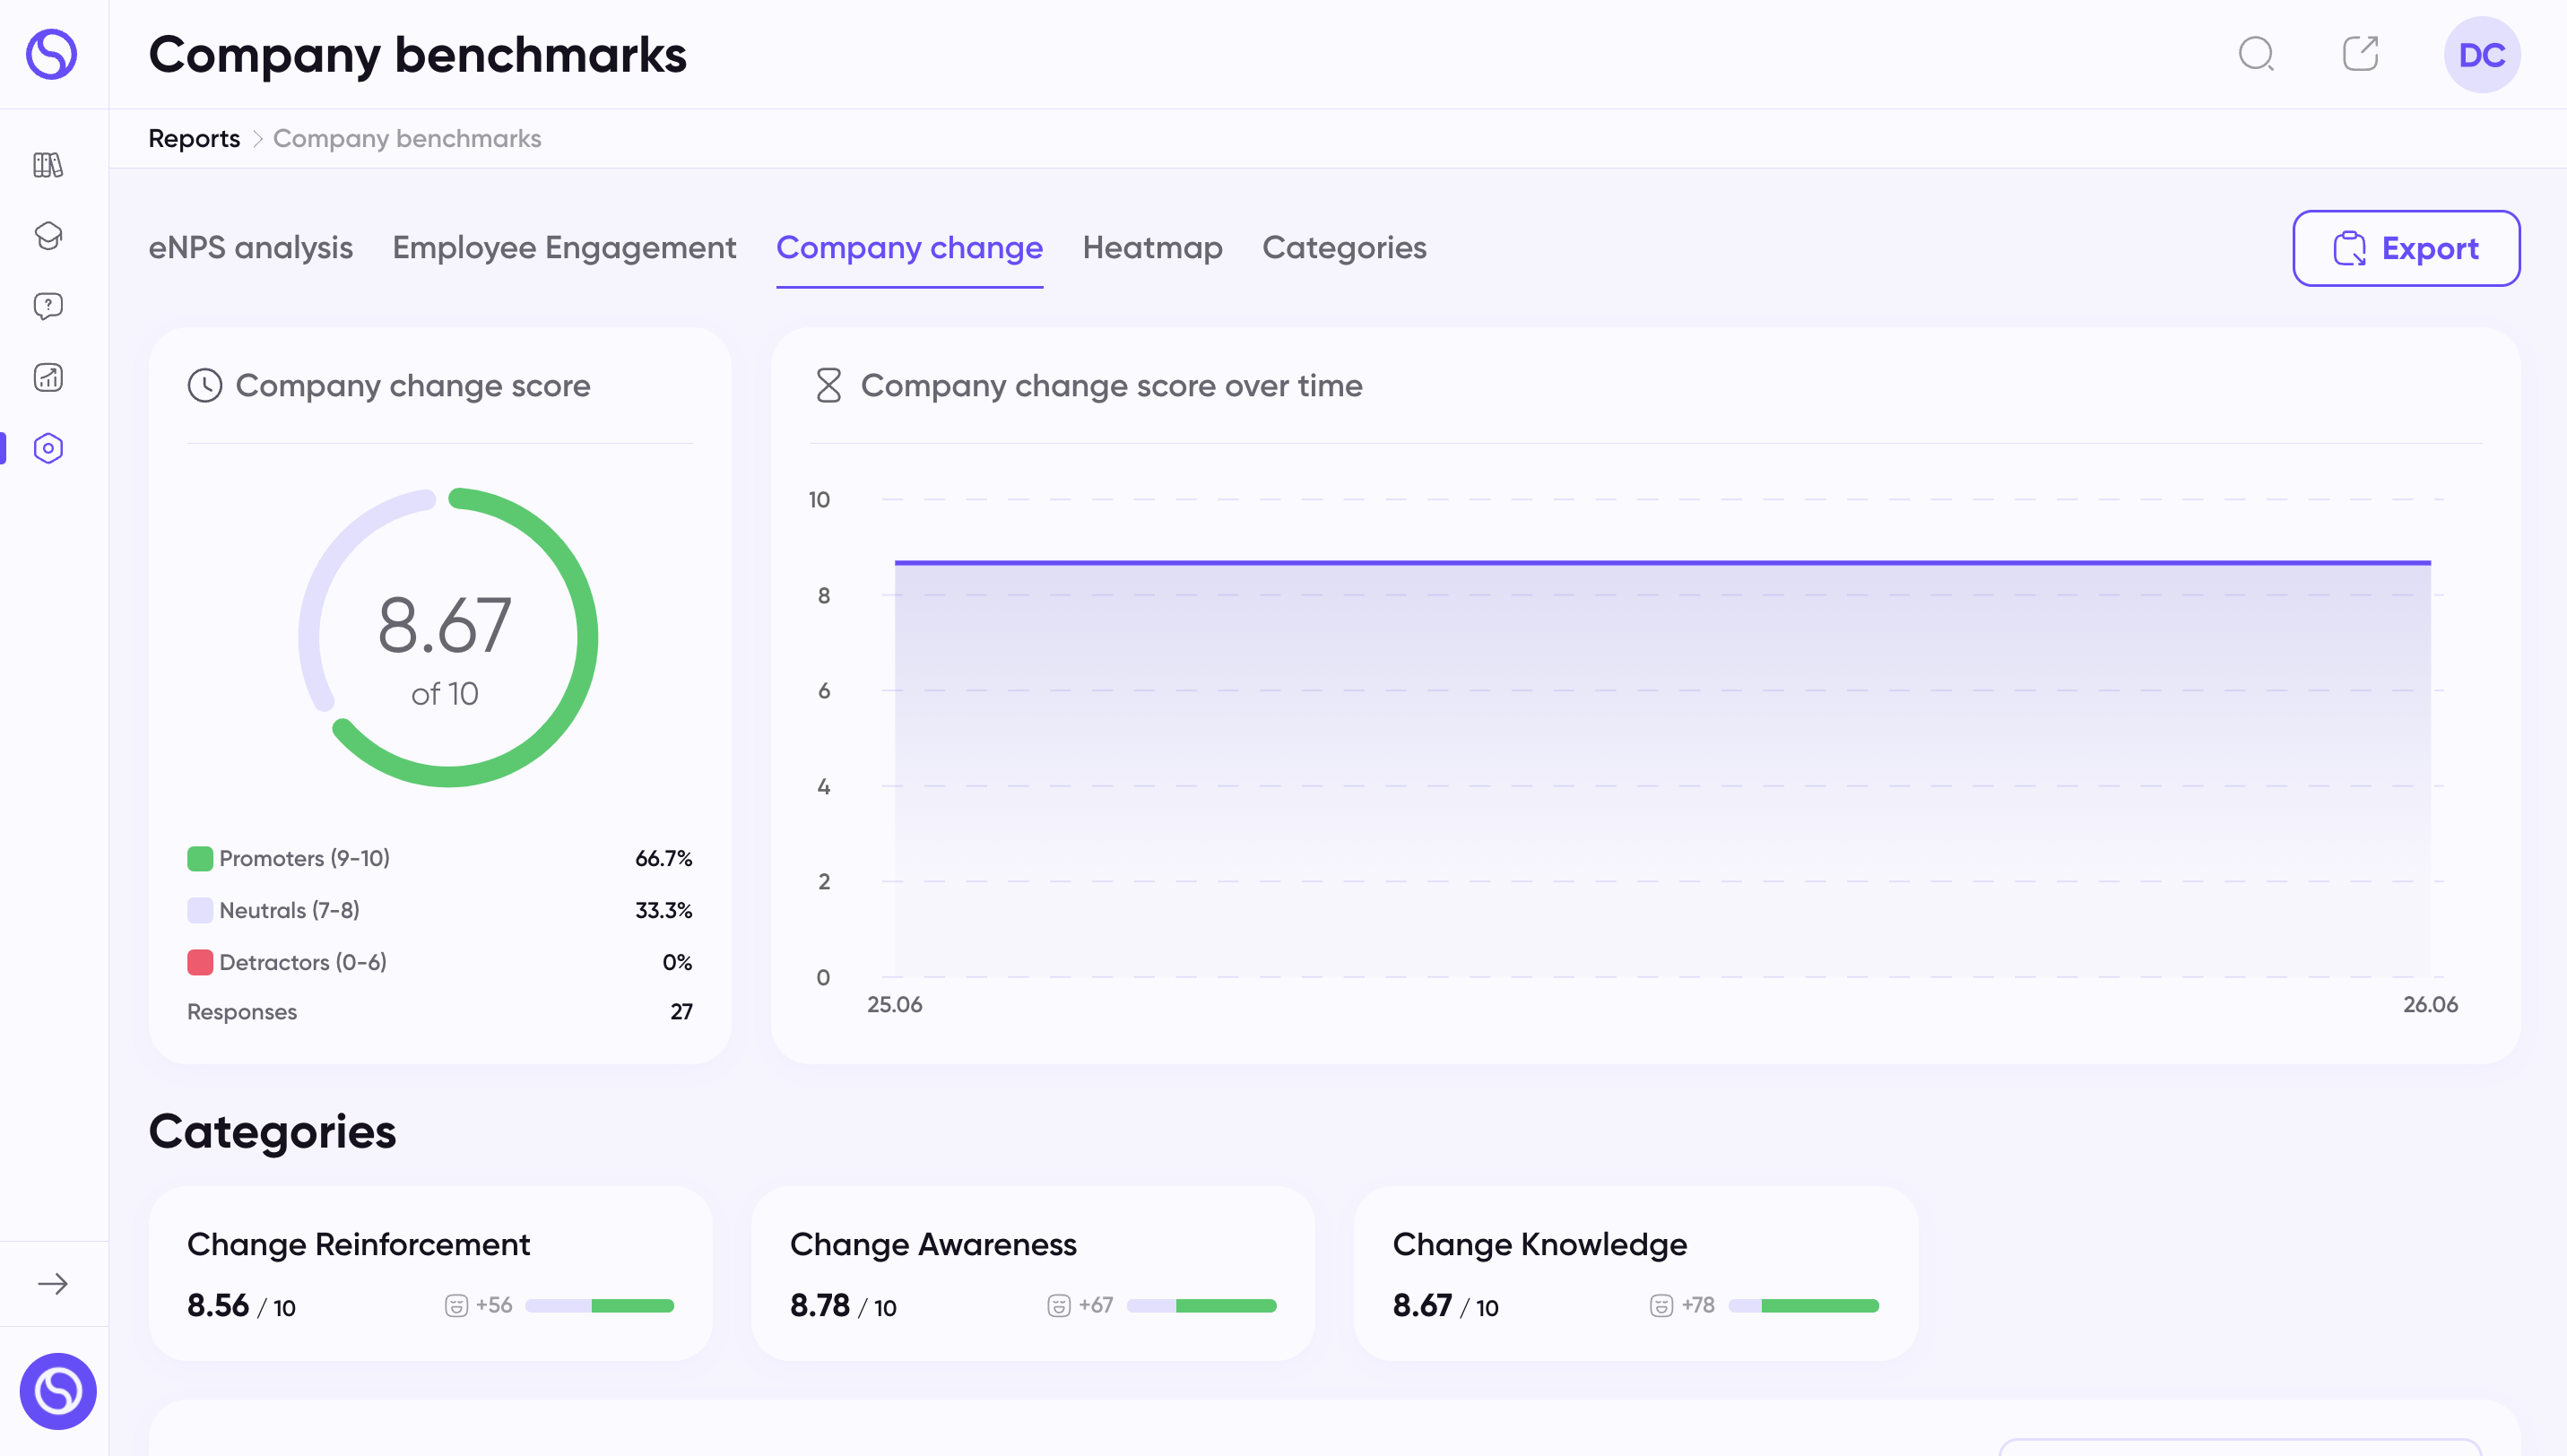Click the Export button
2567x1456 pixels.
2406,248
